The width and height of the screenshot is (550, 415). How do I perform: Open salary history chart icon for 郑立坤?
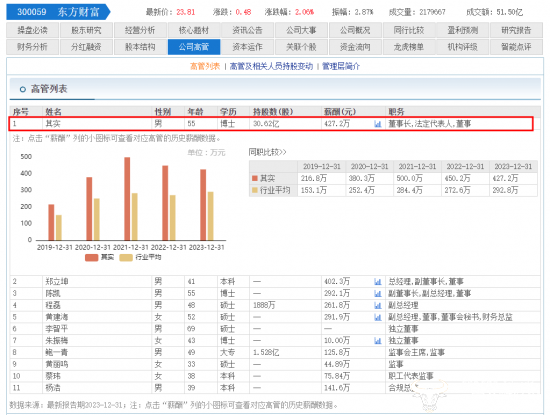click(x=377, y=282)
